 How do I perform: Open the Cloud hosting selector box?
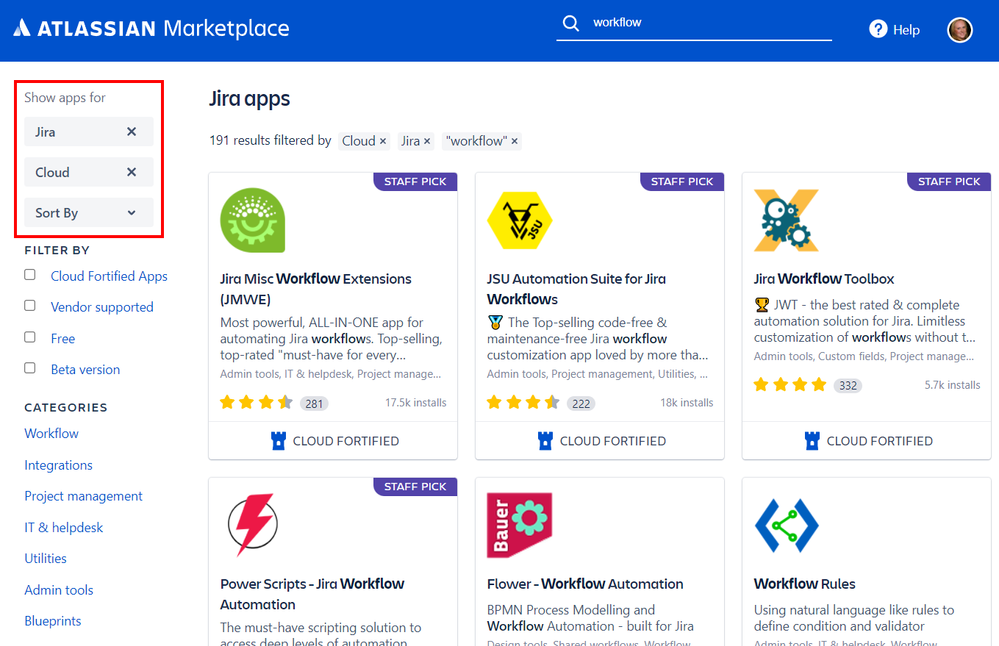(x=89, y=172)
